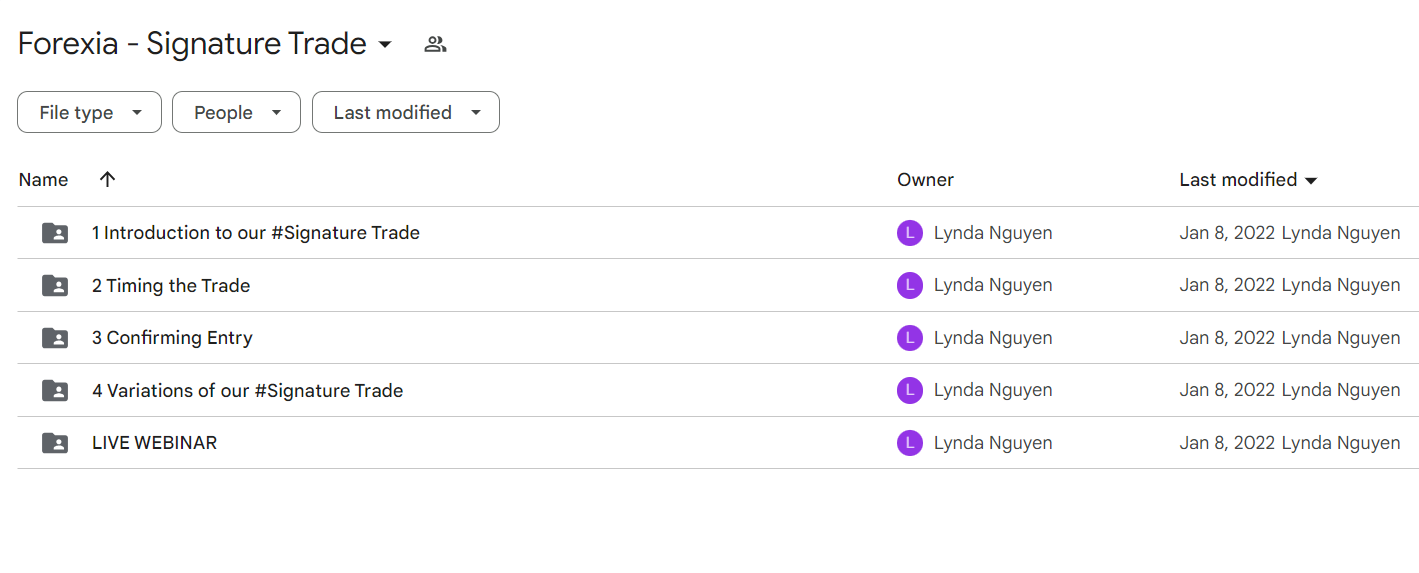
Task: Open the Last modified filter dropdown
Action: (406, 112)
